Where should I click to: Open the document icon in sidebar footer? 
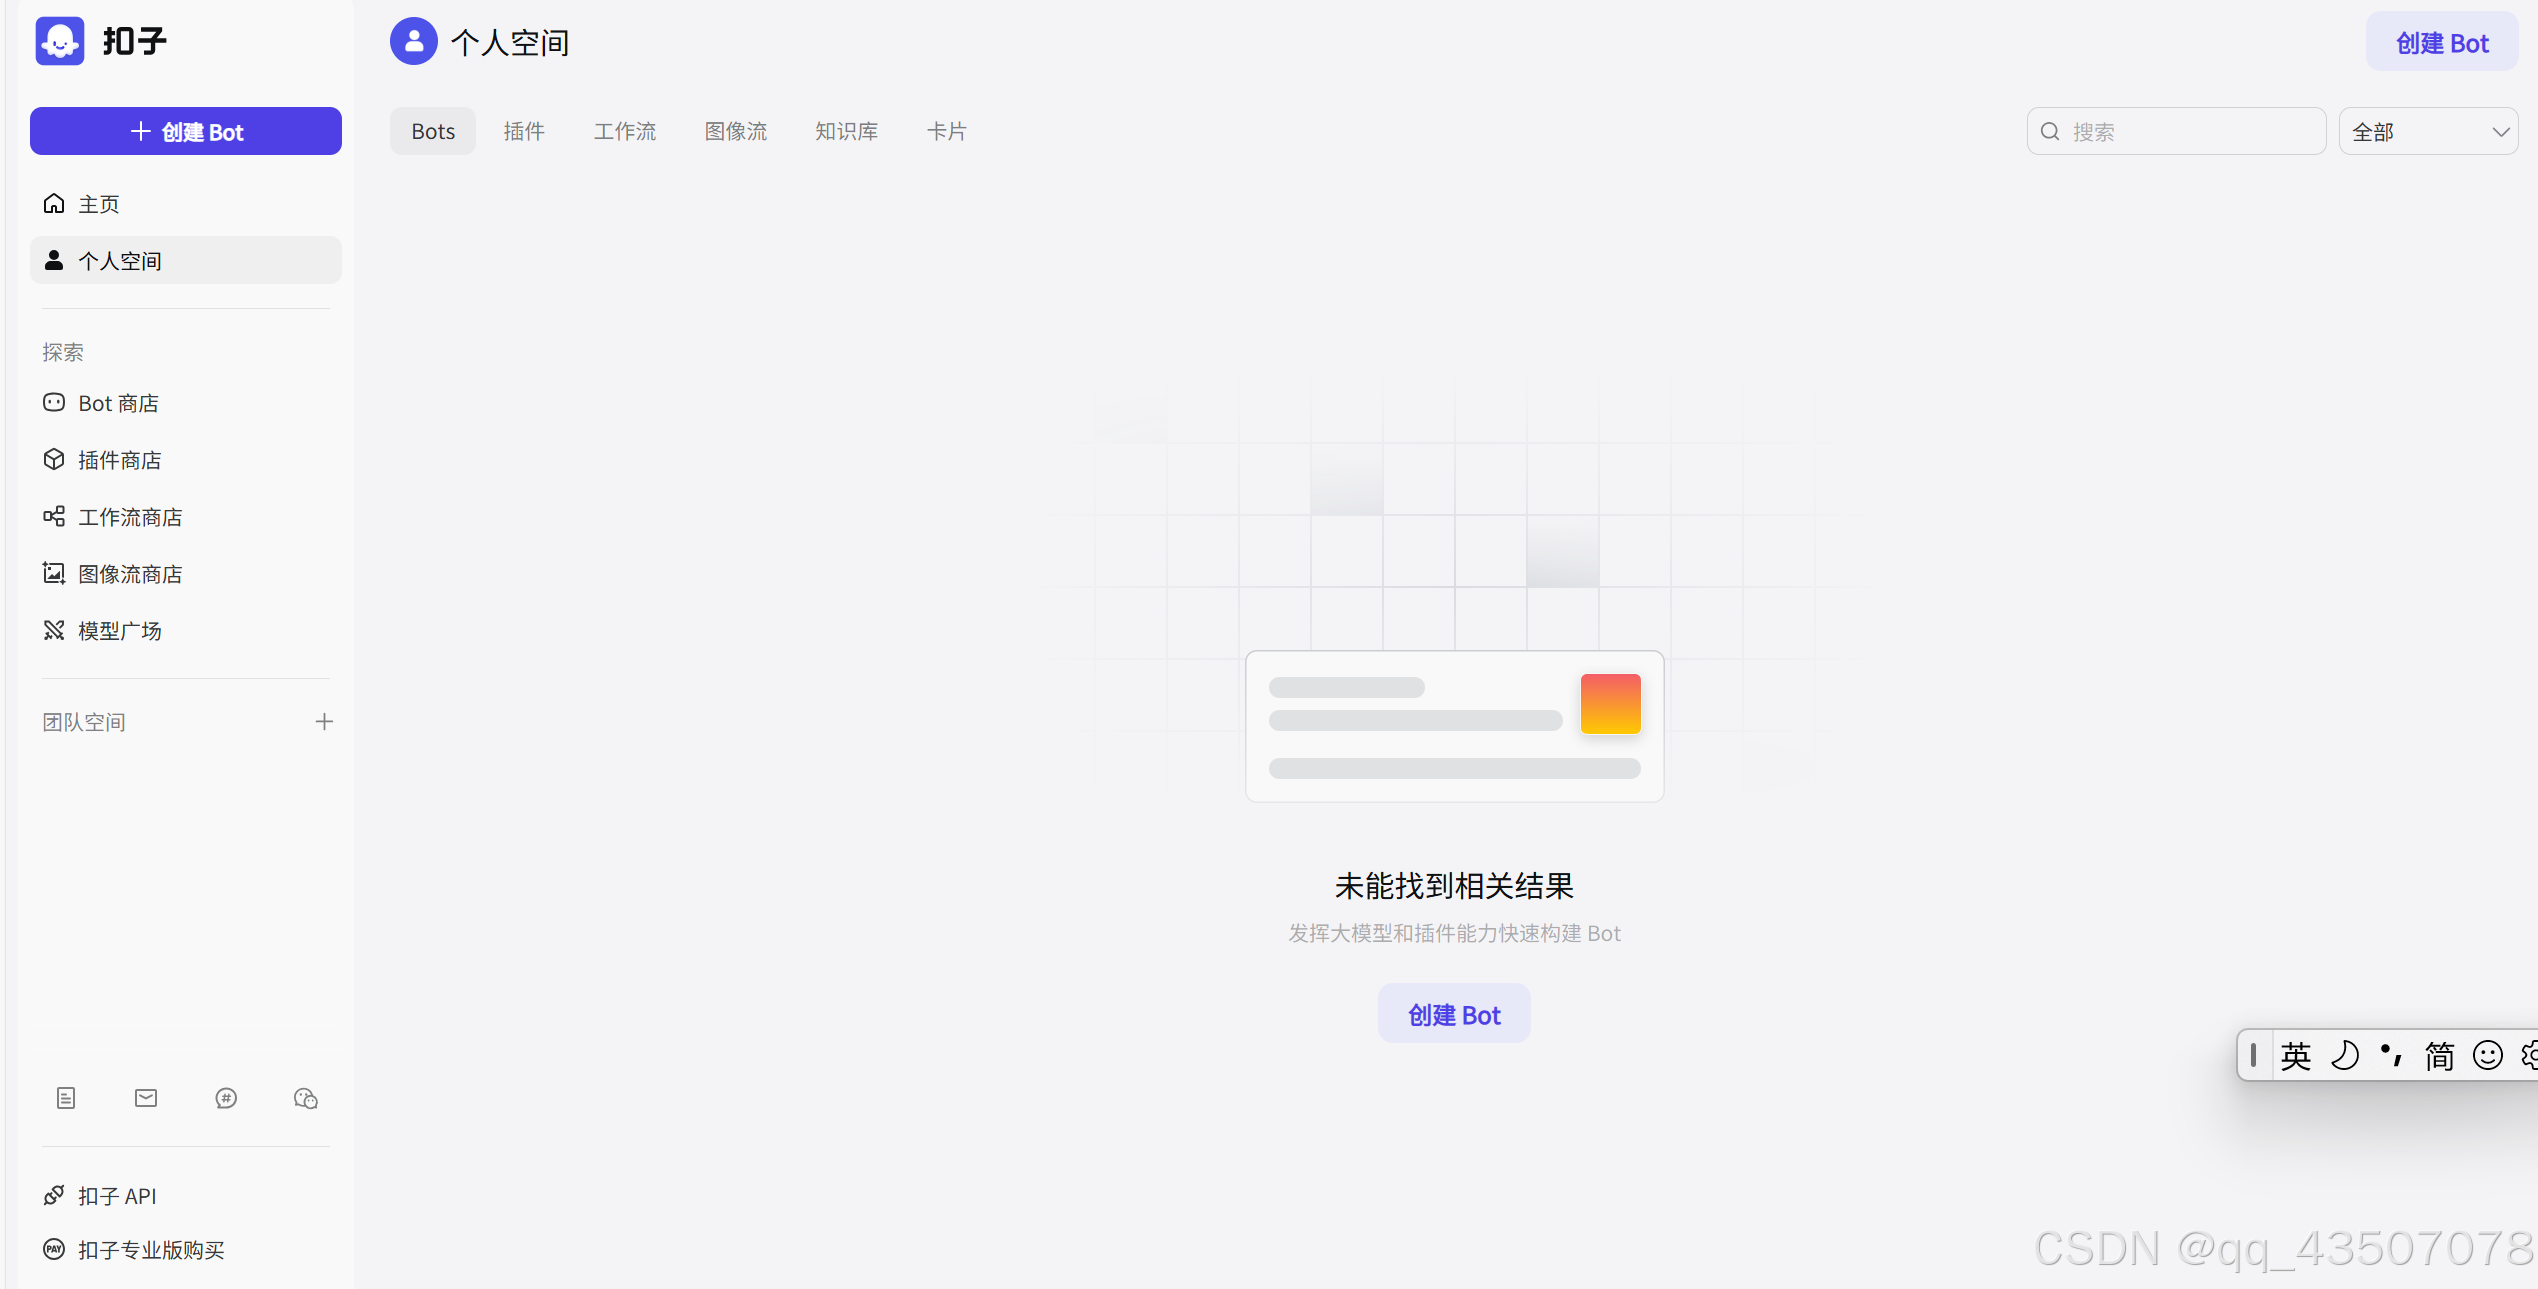(x=66, y=1098)
